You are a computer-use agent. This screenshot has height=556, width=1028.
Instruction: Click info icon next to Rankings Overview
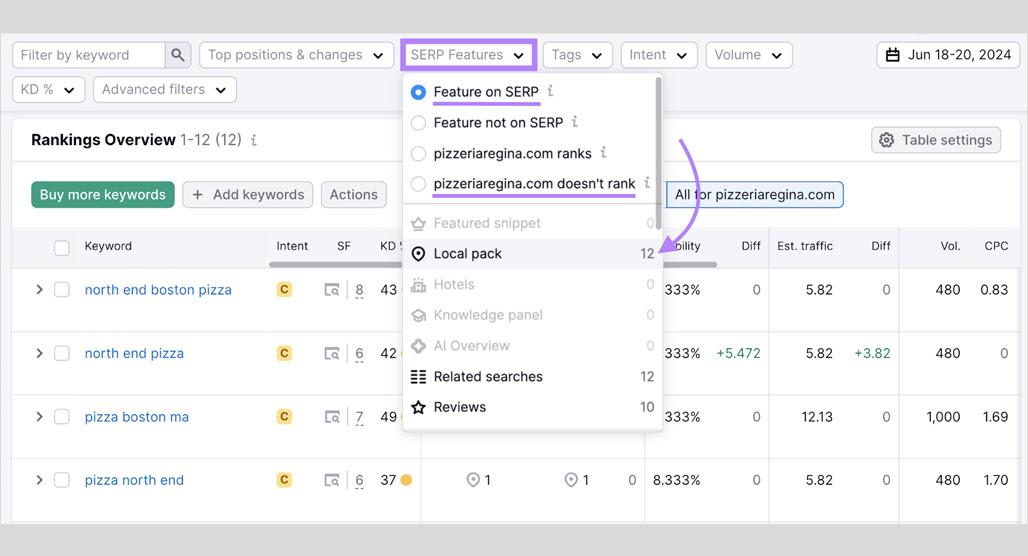254,140
